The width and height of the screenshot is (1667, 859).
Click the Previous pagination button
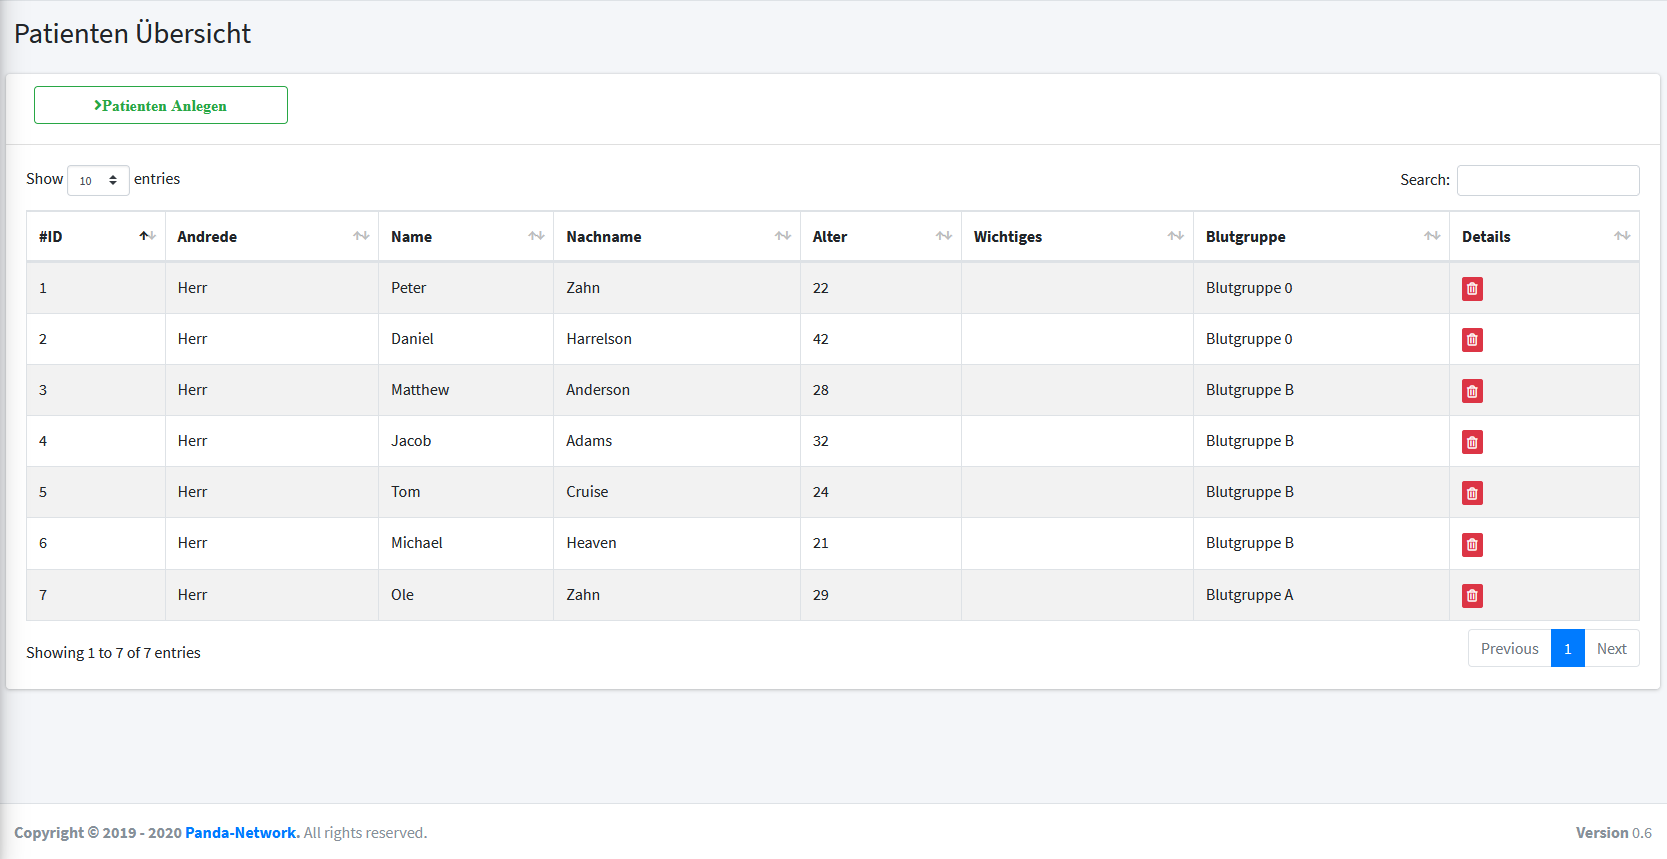(x=1509, y=648)
